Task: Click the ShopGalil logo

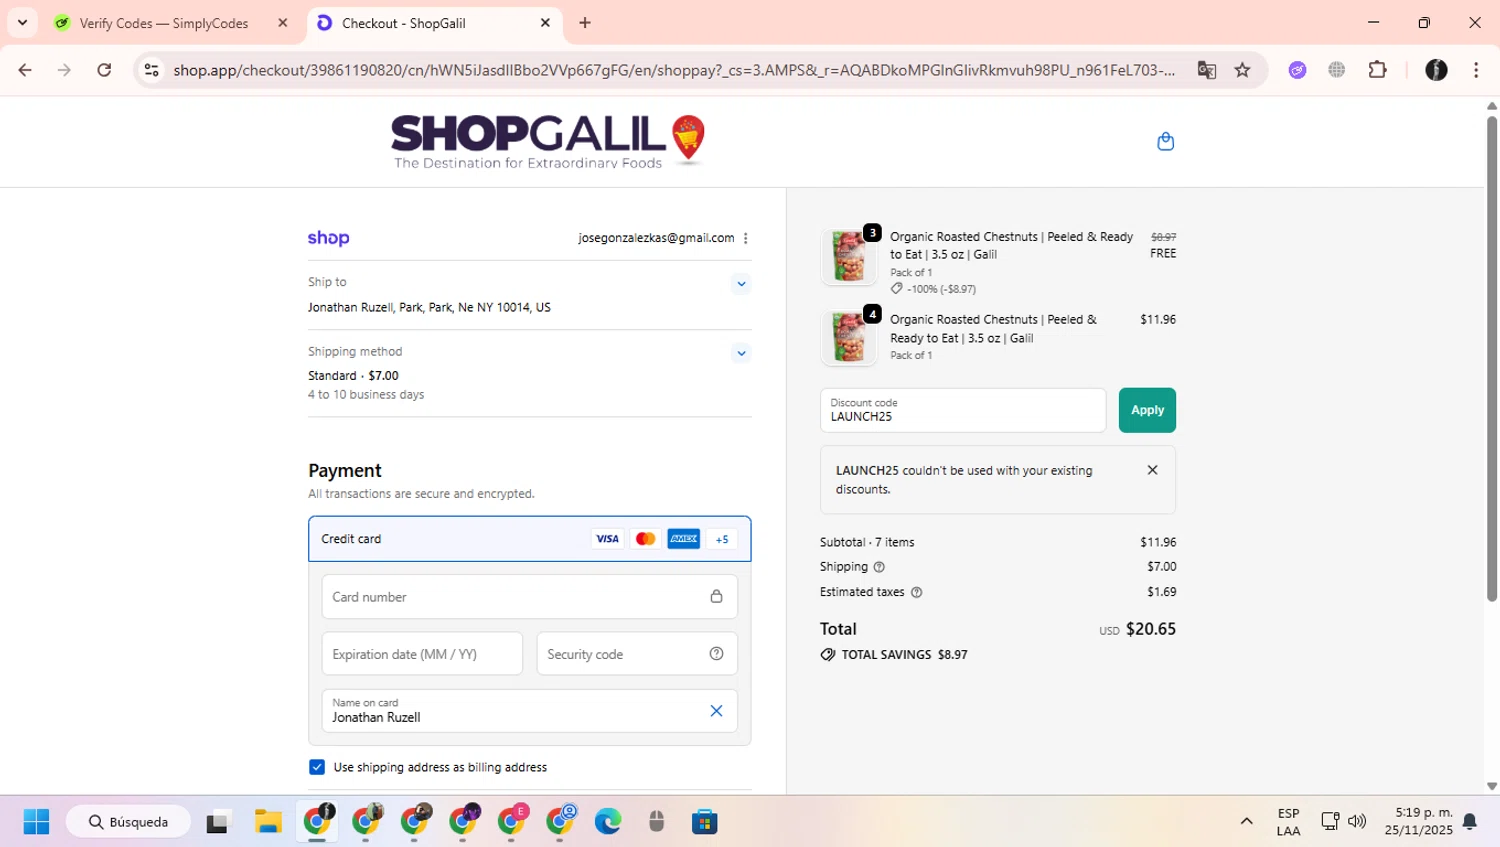Action: 548,141
